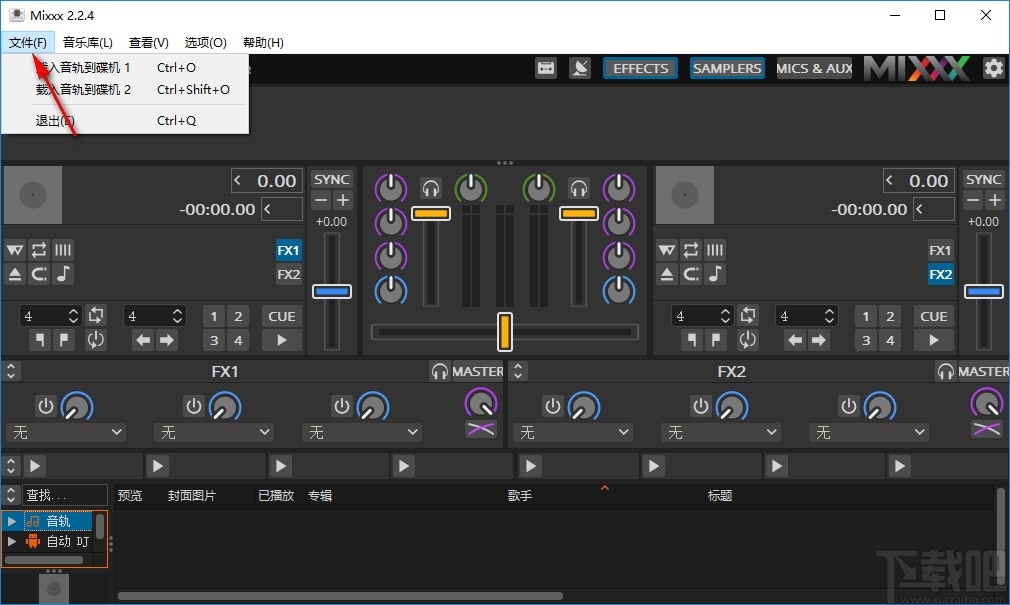The width and height of the screenshot is (1010, 605).
Task: Choose 载入音轨到碟机 2 from the menu
Action: pyautogui.click(x=85, y=89)
